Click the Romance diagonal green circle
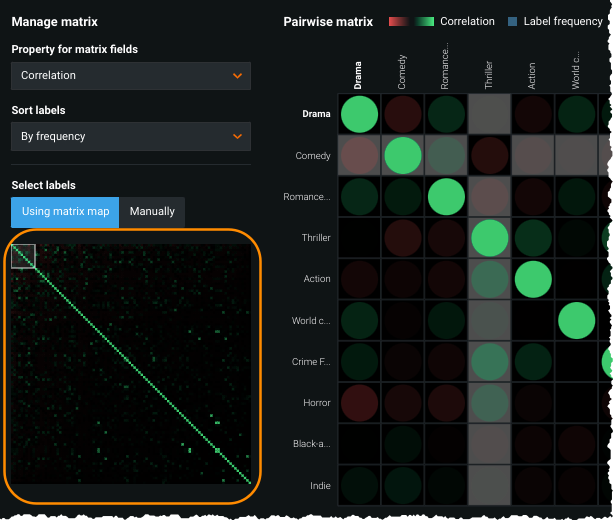This screenshot has height=520, width=613. point(446,197)
